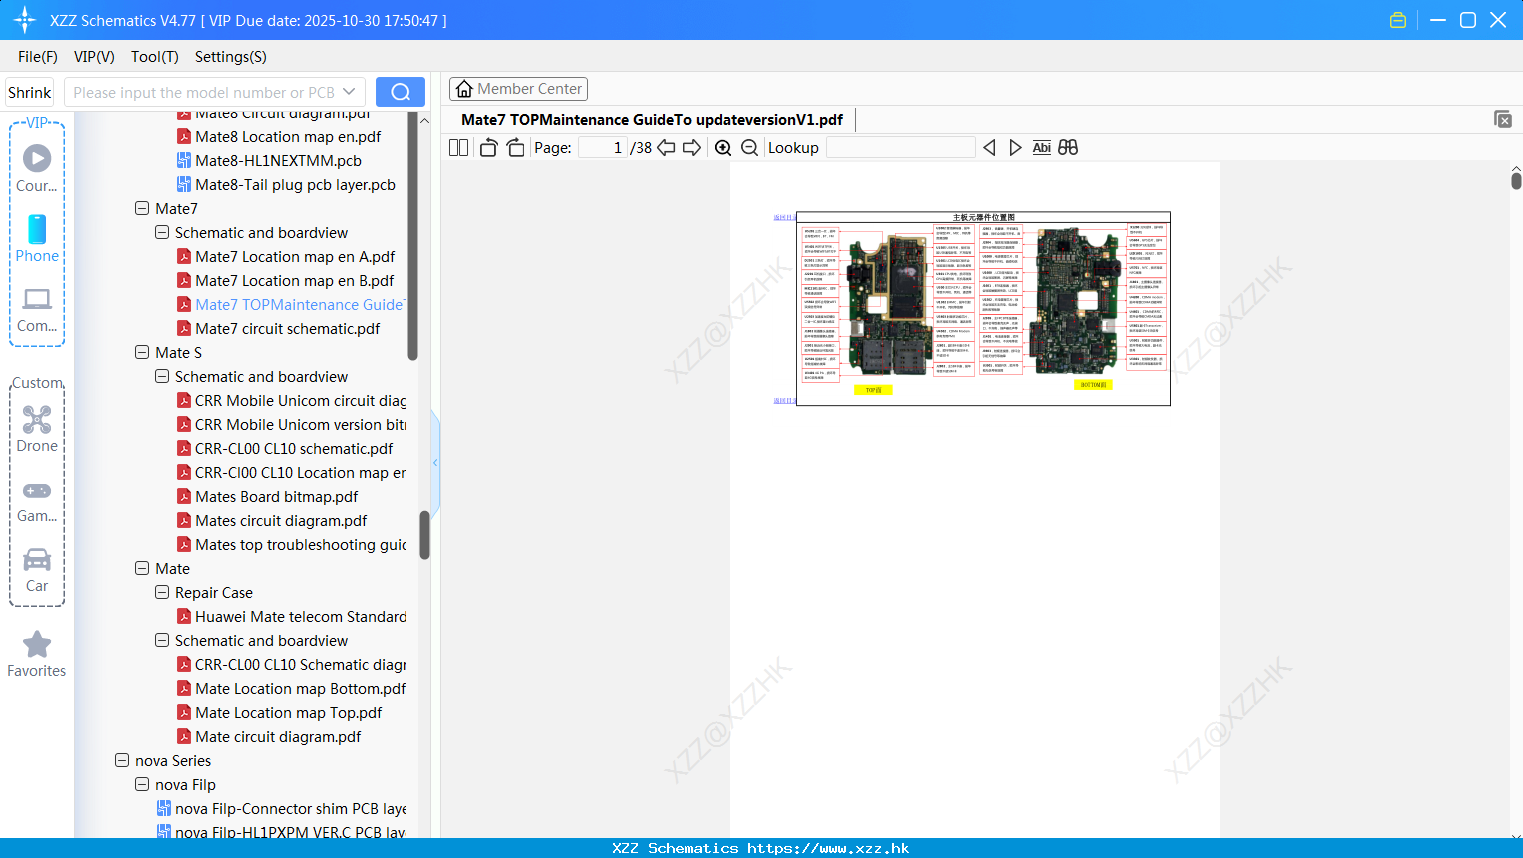The width and height of the screenshot is (1523, 858).
Task: Open nova Filp-Connector shim PCB layer file
Action: (x=290, y=808)
